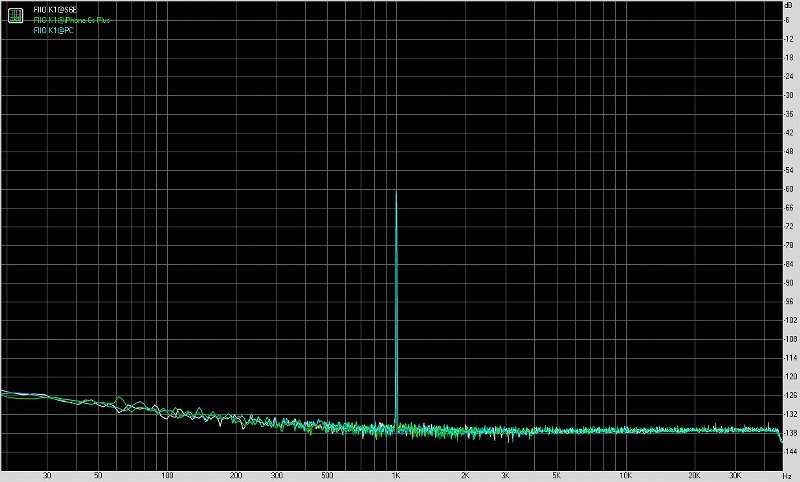Click the 2K label on the frequency axis

coord(466,476)
